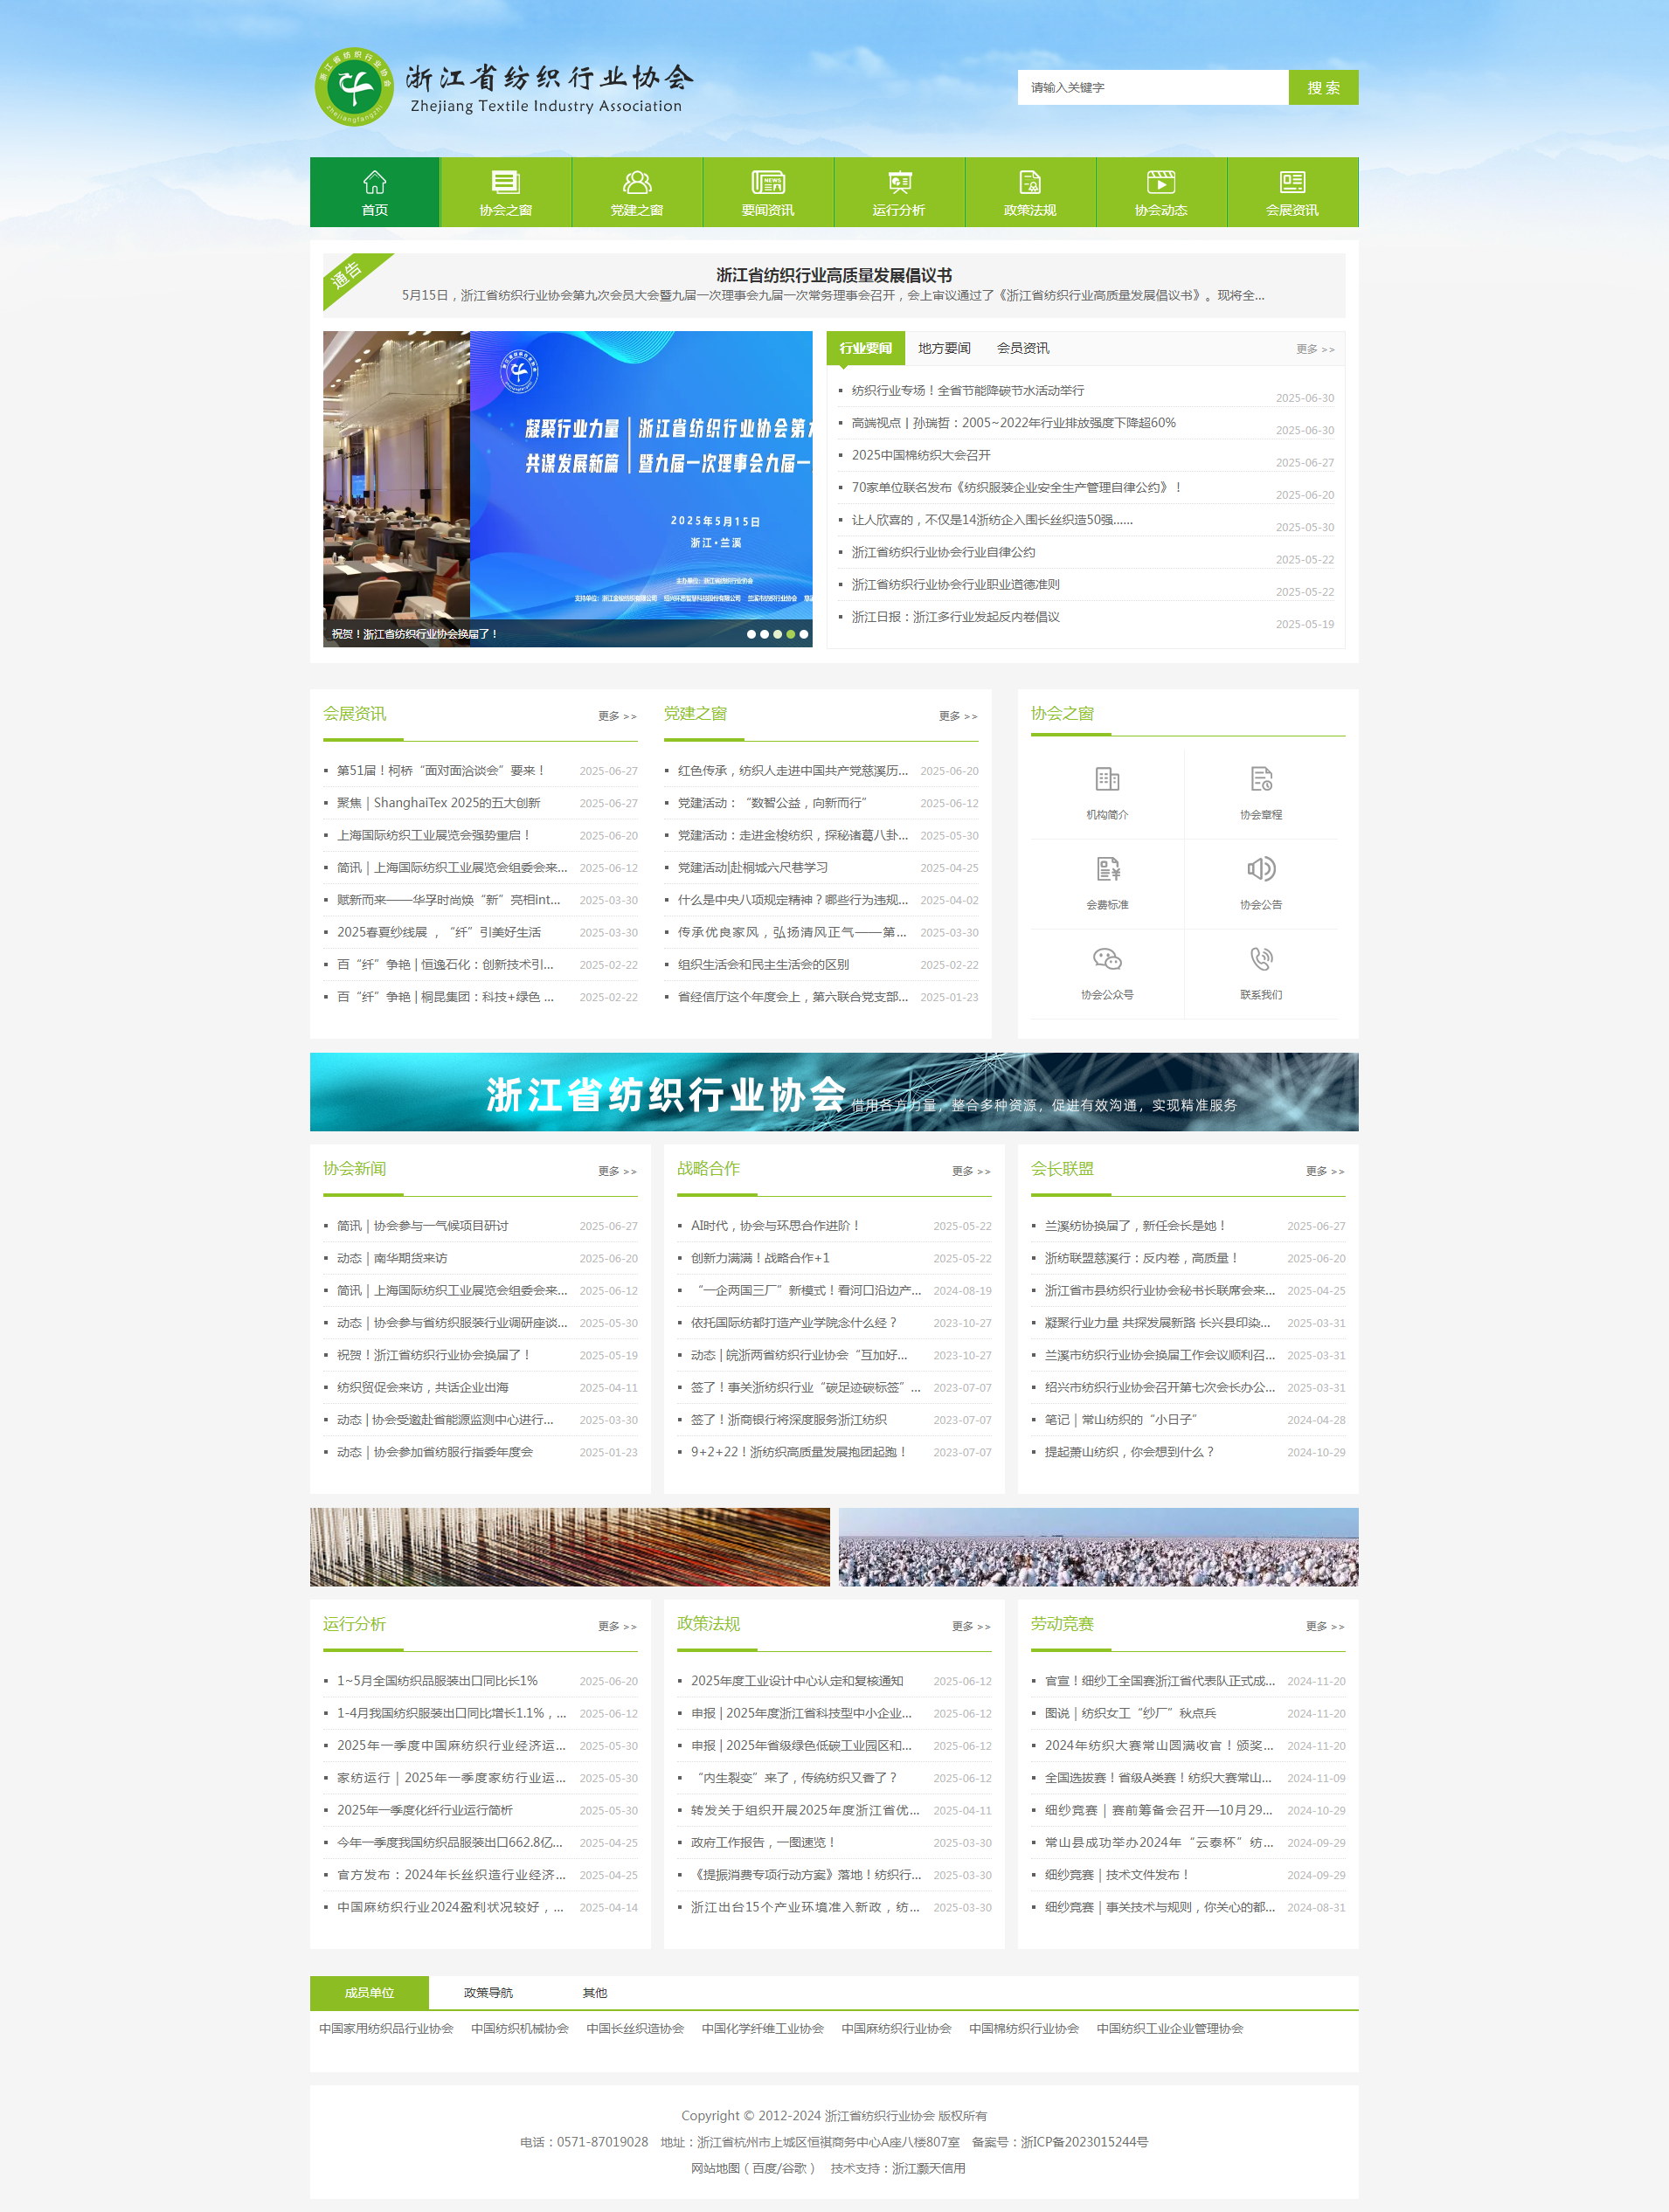Open article 政府工作报告，一图速览！
The width and height of the screenshot is (1669, 2212).
763,1842
